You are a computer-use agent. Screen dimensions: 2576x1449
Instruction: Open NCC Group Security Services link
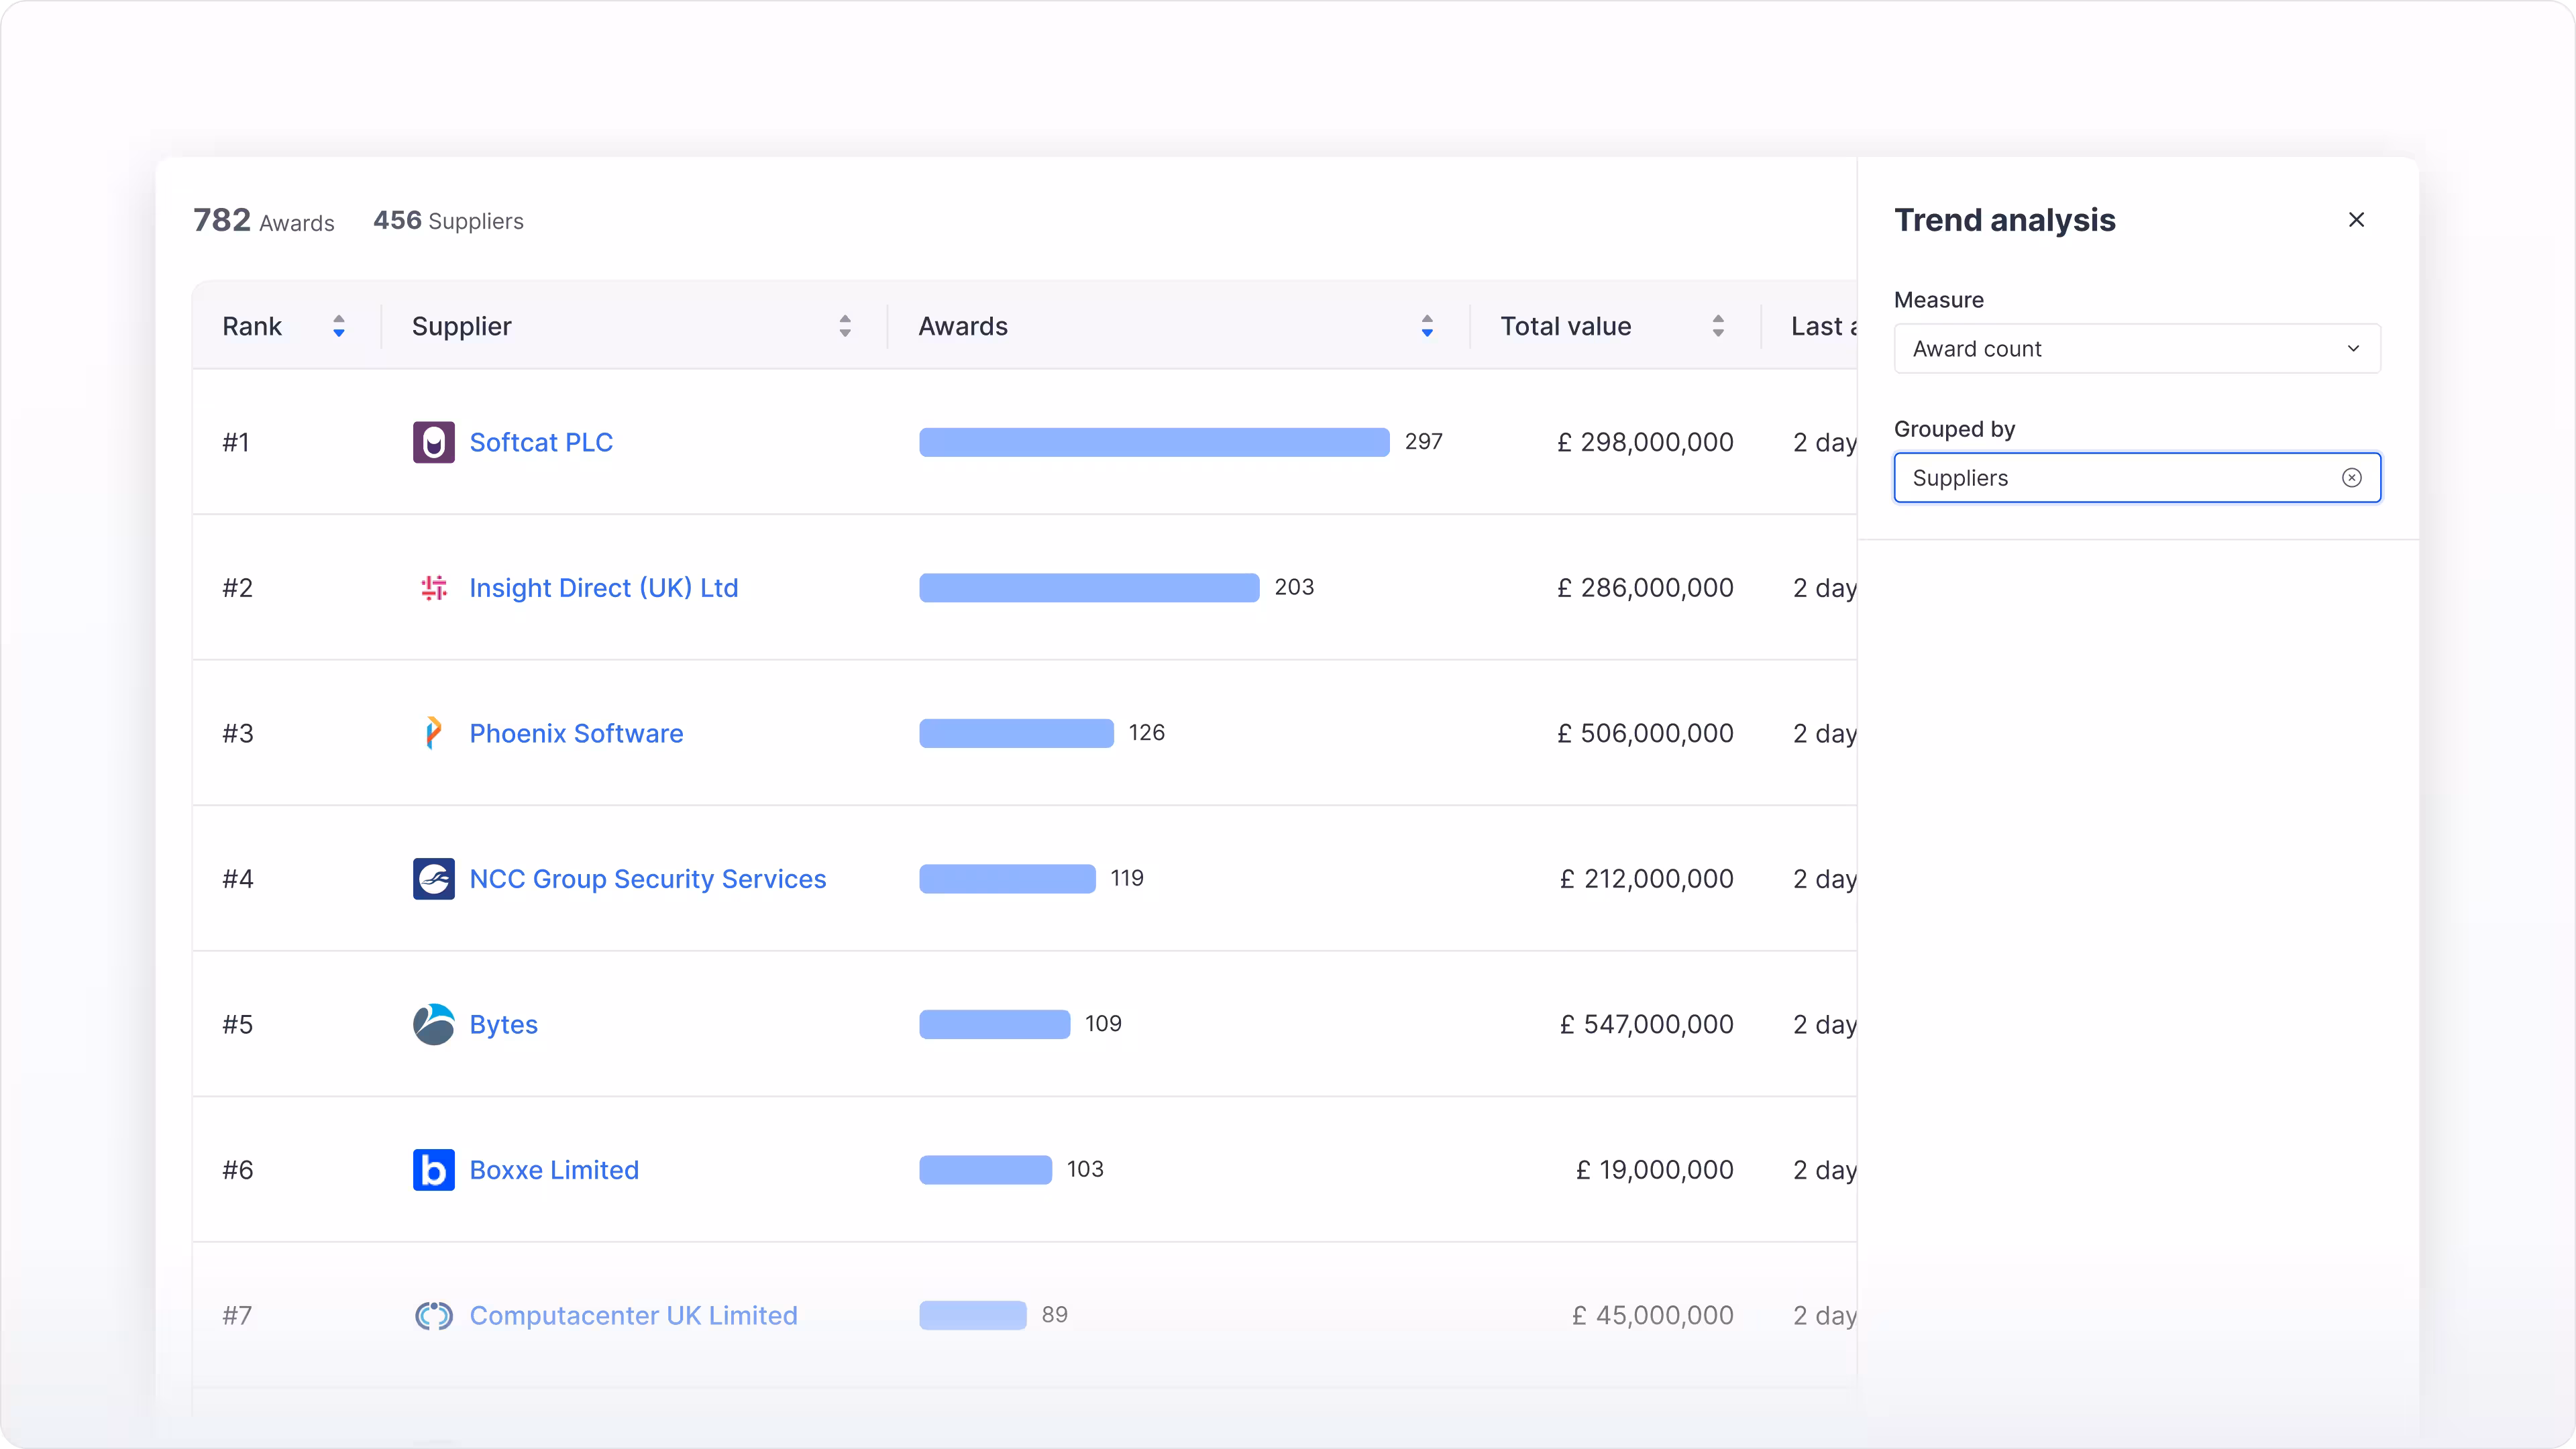point(647,879)
